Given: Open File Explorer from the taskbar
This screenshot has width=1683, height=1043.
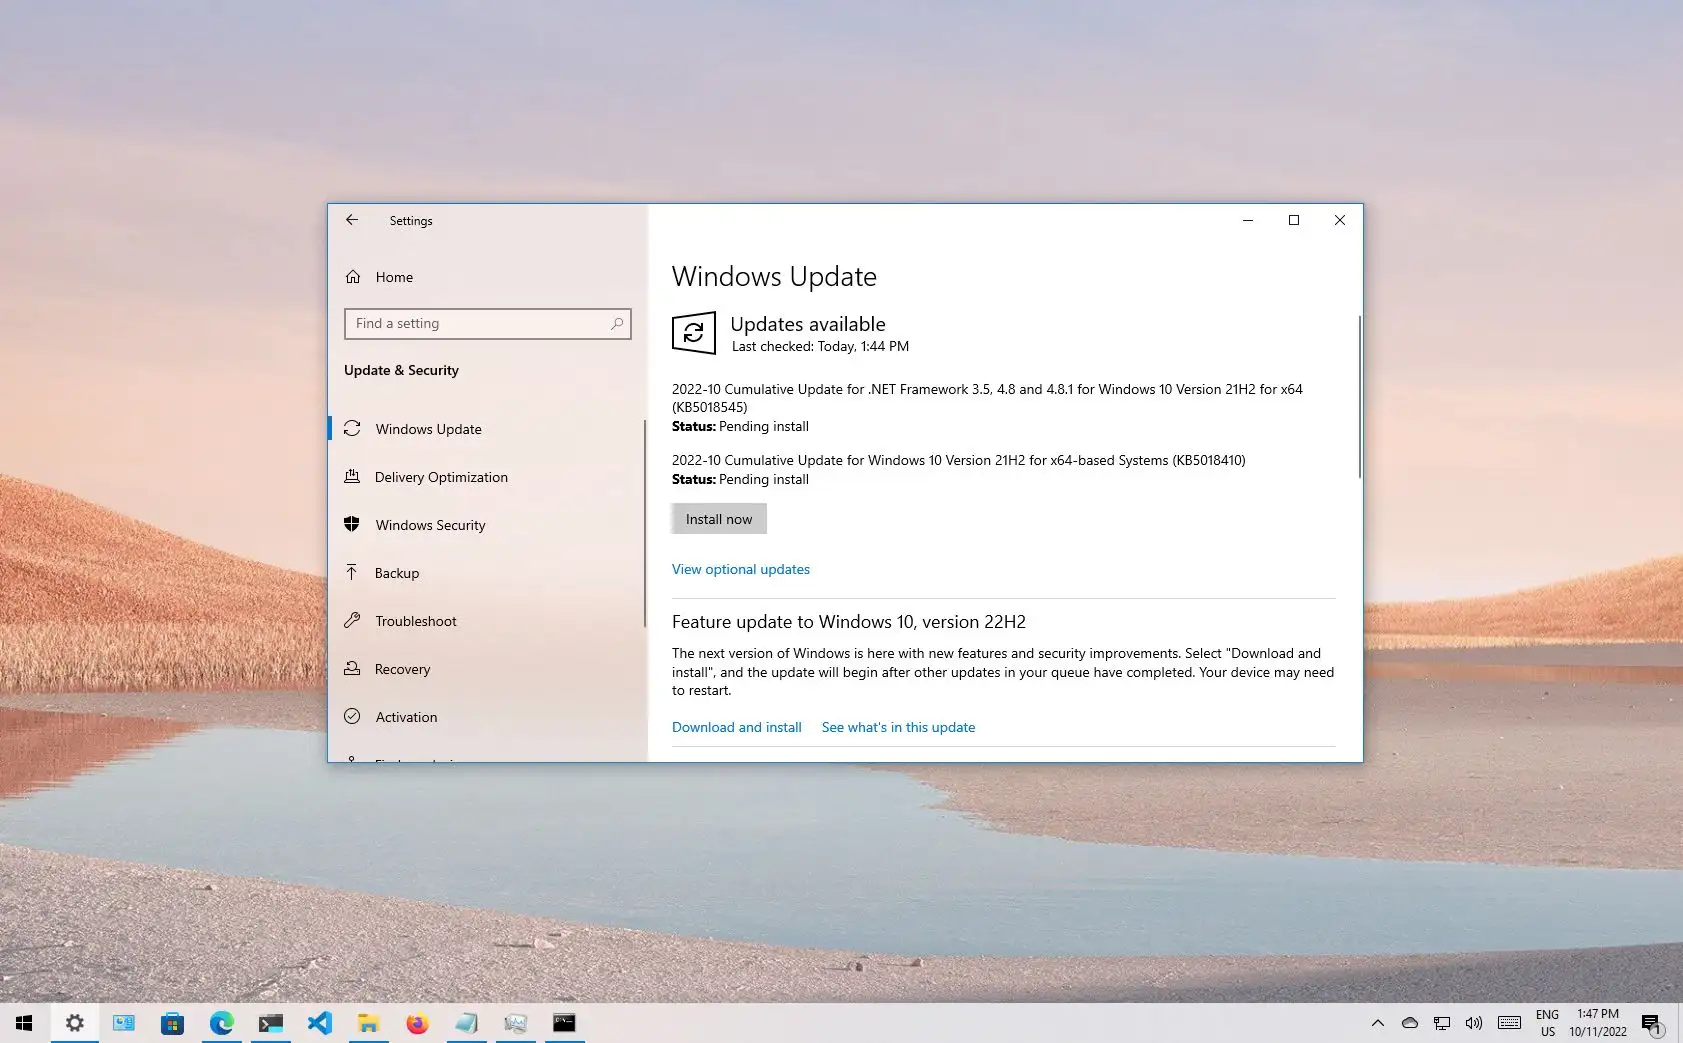Looking at the screenshot, I should pyautogui.click(x=368, y=1023).
